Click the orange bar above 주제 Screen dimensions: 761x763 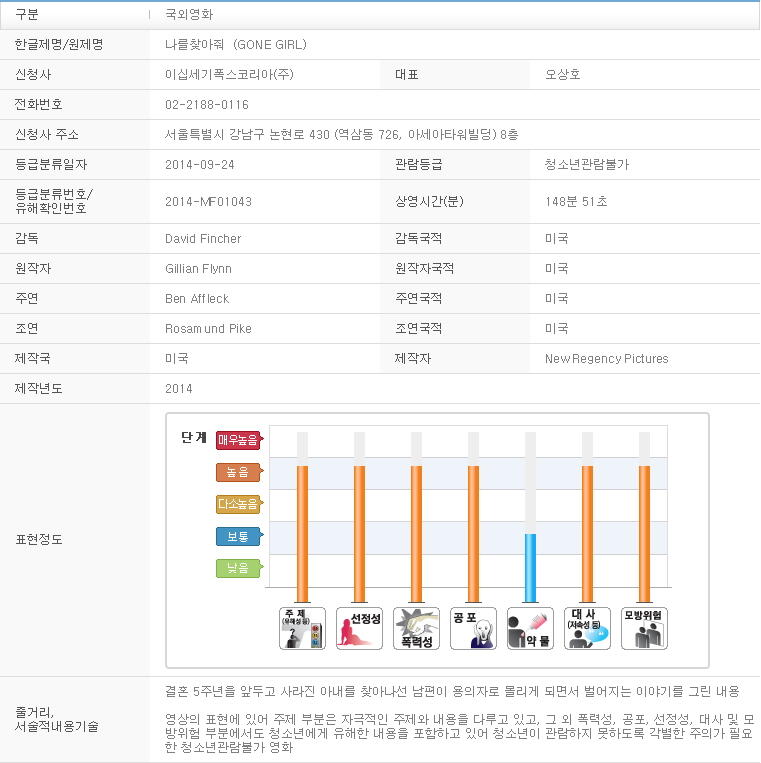pos(302,534)
